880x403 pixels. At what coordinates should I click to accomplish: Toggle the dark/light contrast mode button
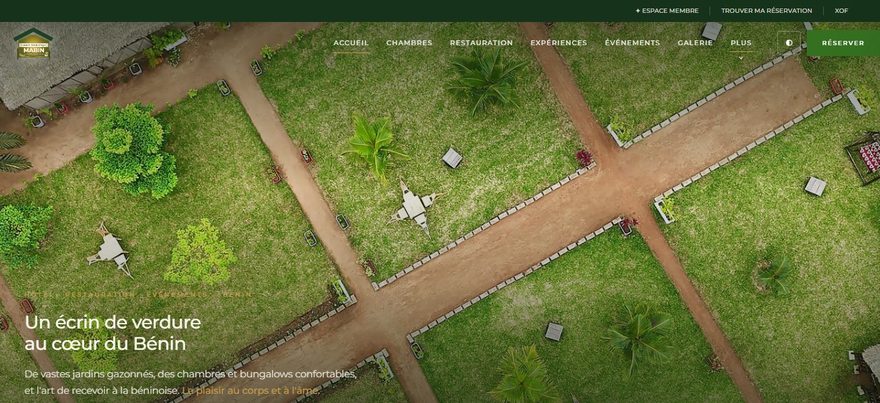tap(789, 43)
